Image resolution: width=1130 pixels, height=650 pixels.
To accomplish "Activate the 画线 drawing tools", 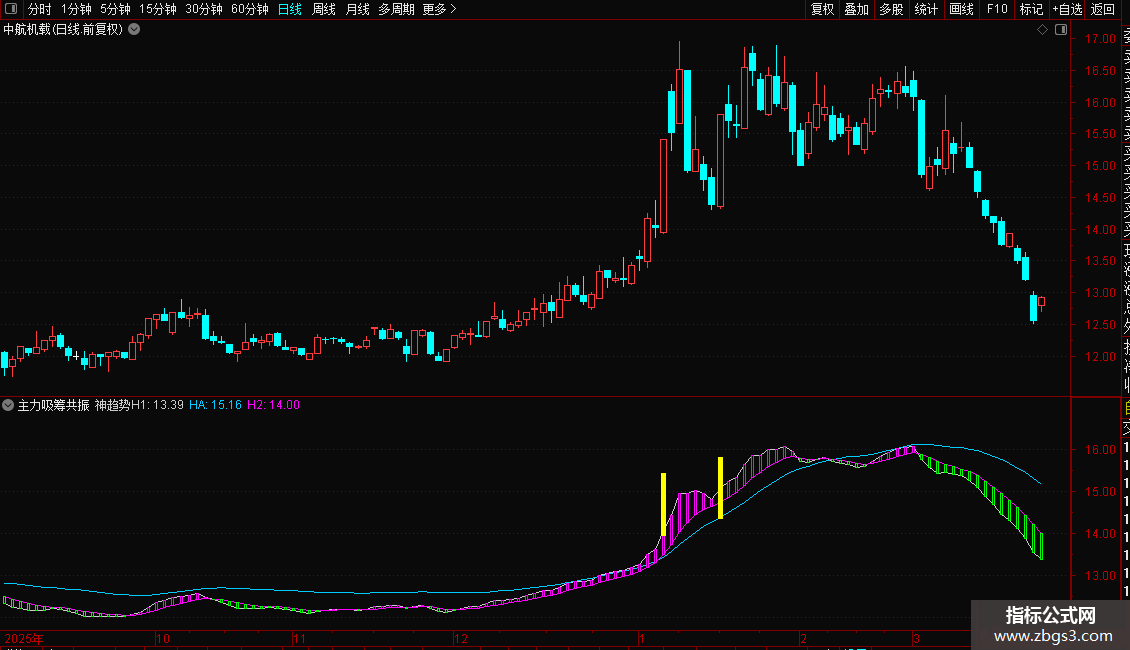I will click(961, 9).
